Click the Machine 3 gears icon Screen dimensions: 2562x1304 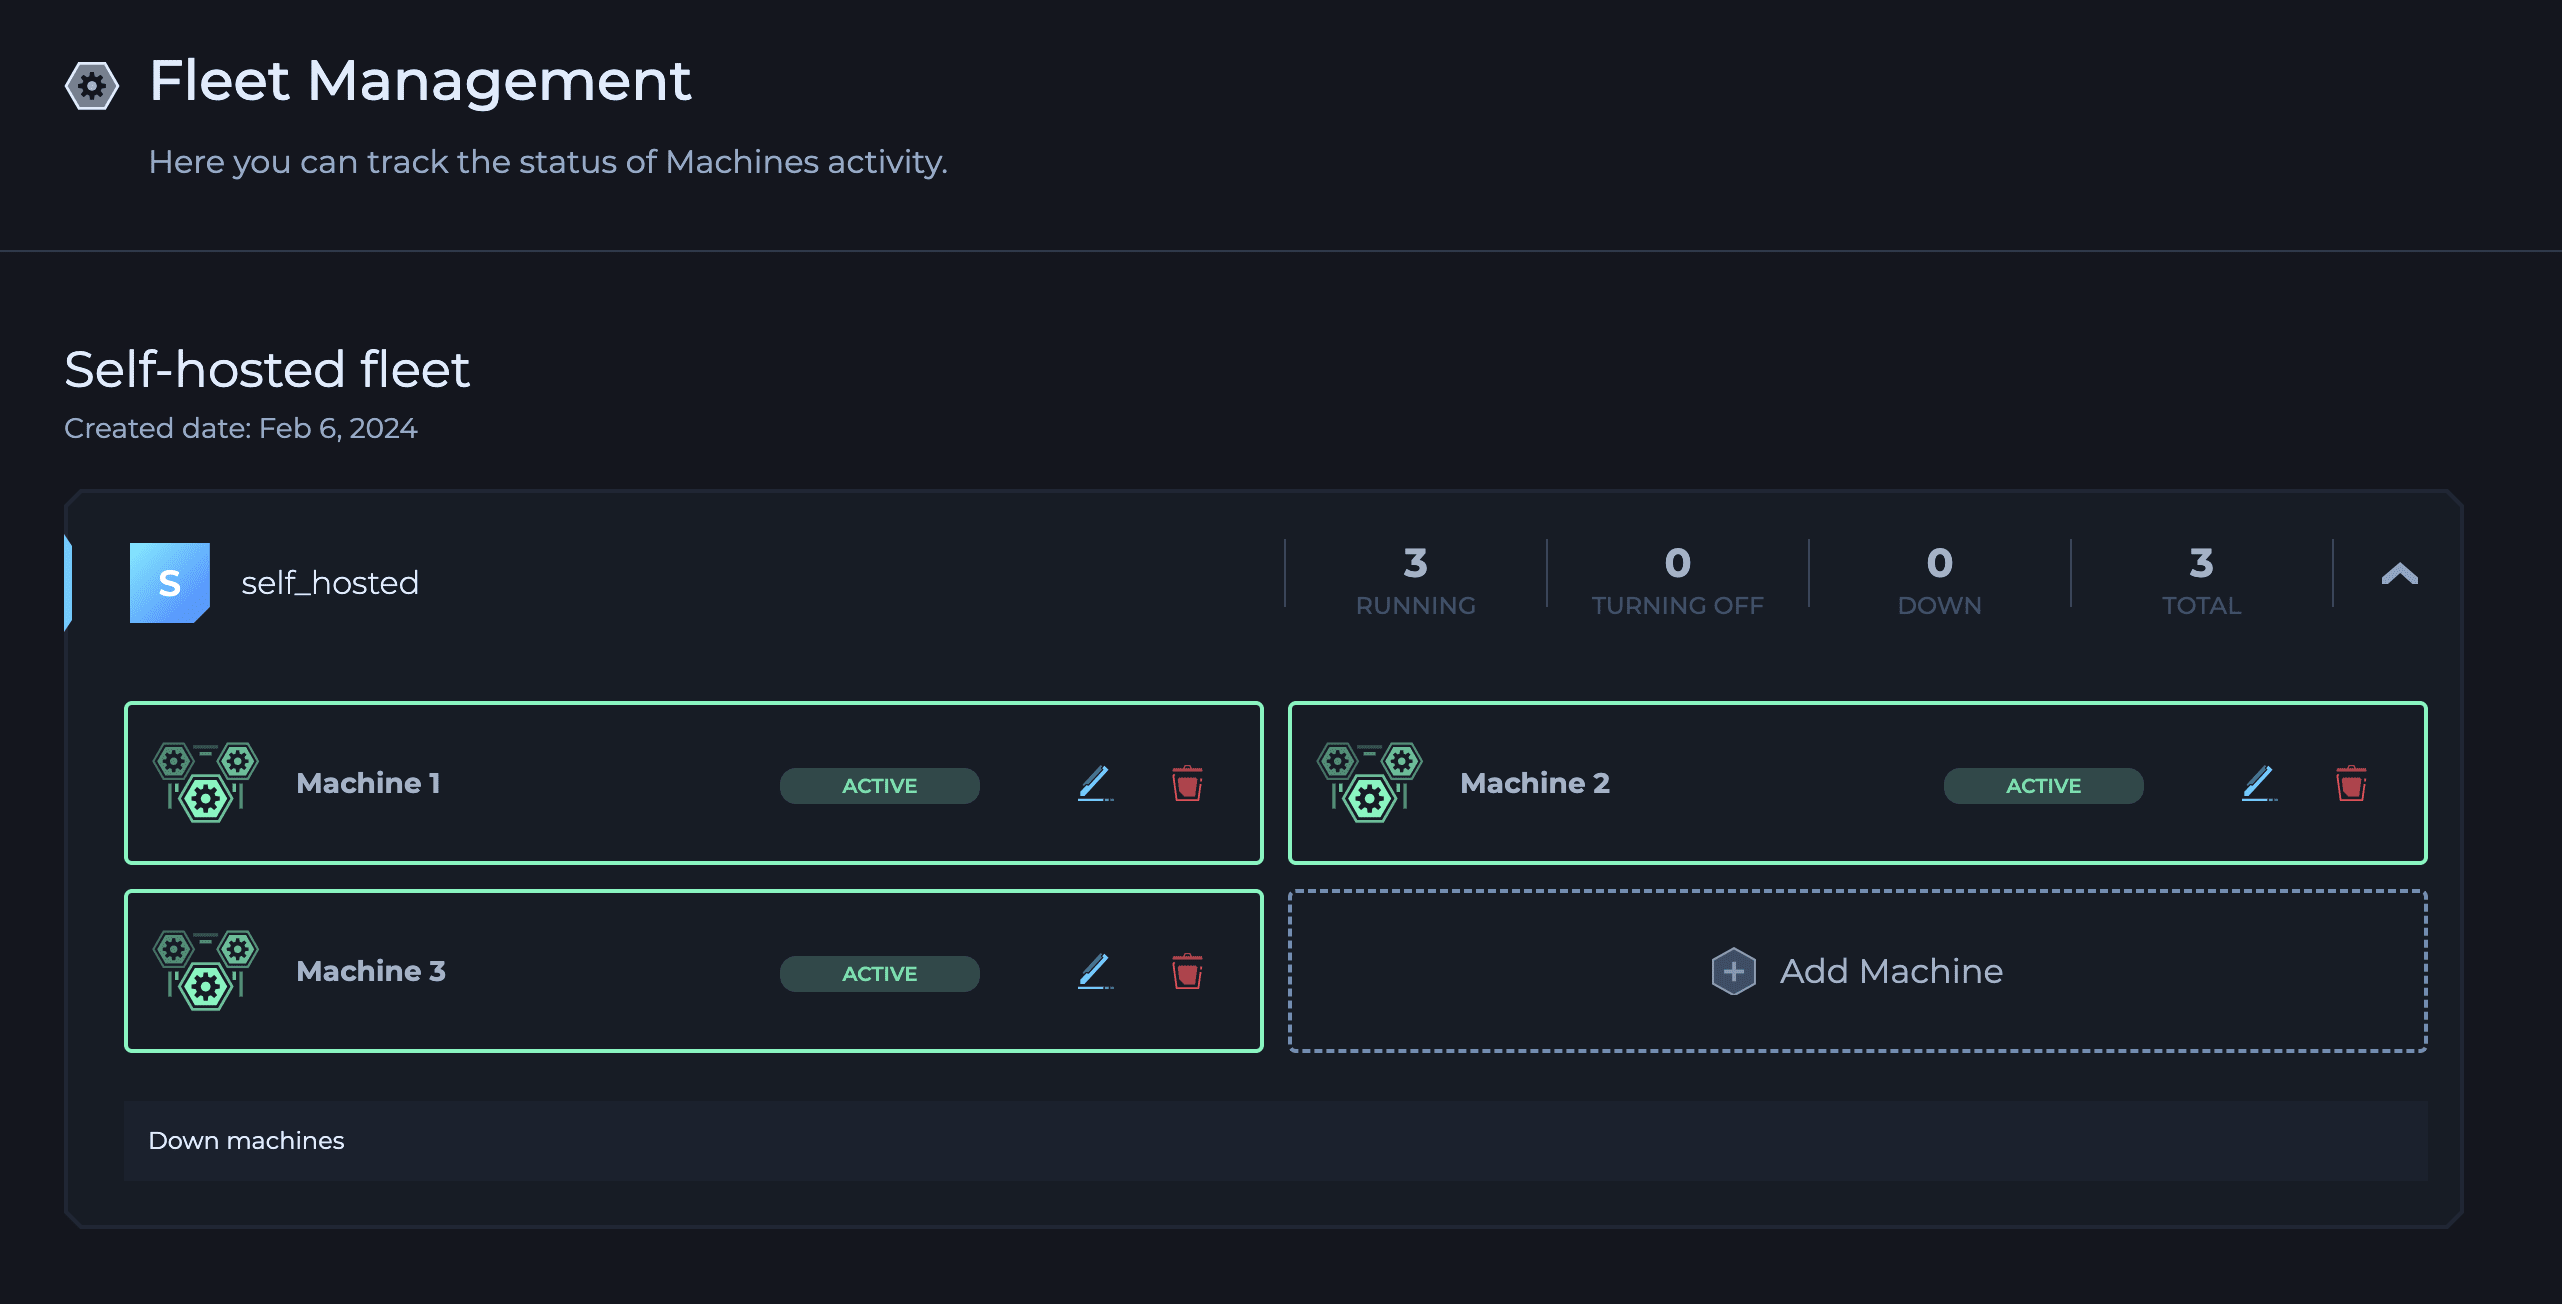tap(206, 971)
